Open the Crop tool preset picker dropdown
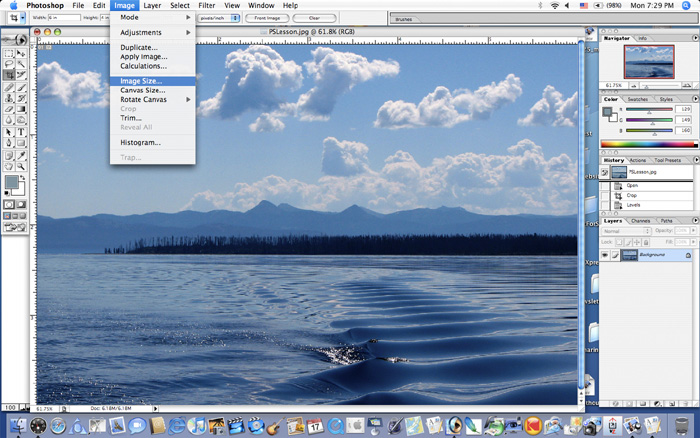Screen dimensions: 700x438 pos(23,18)
